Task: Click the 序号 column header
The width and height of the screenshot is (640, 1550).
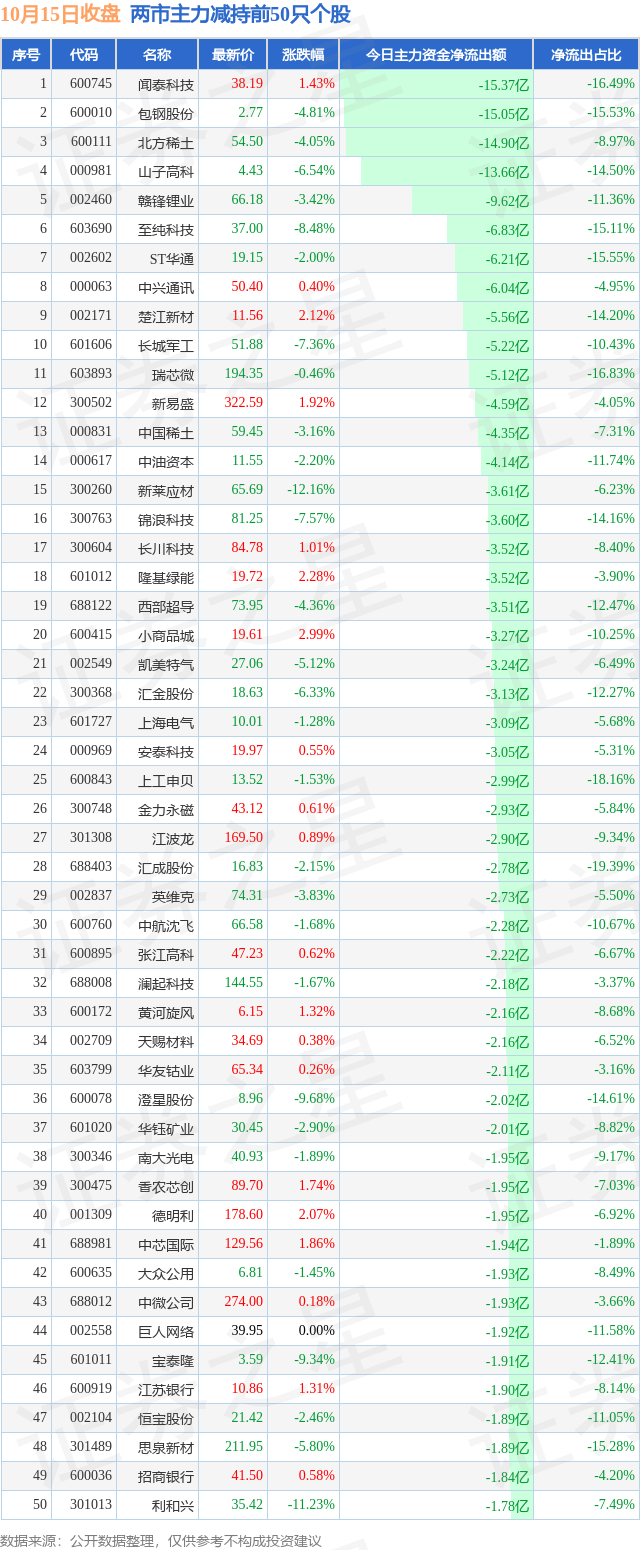Action: click(26, 55)
